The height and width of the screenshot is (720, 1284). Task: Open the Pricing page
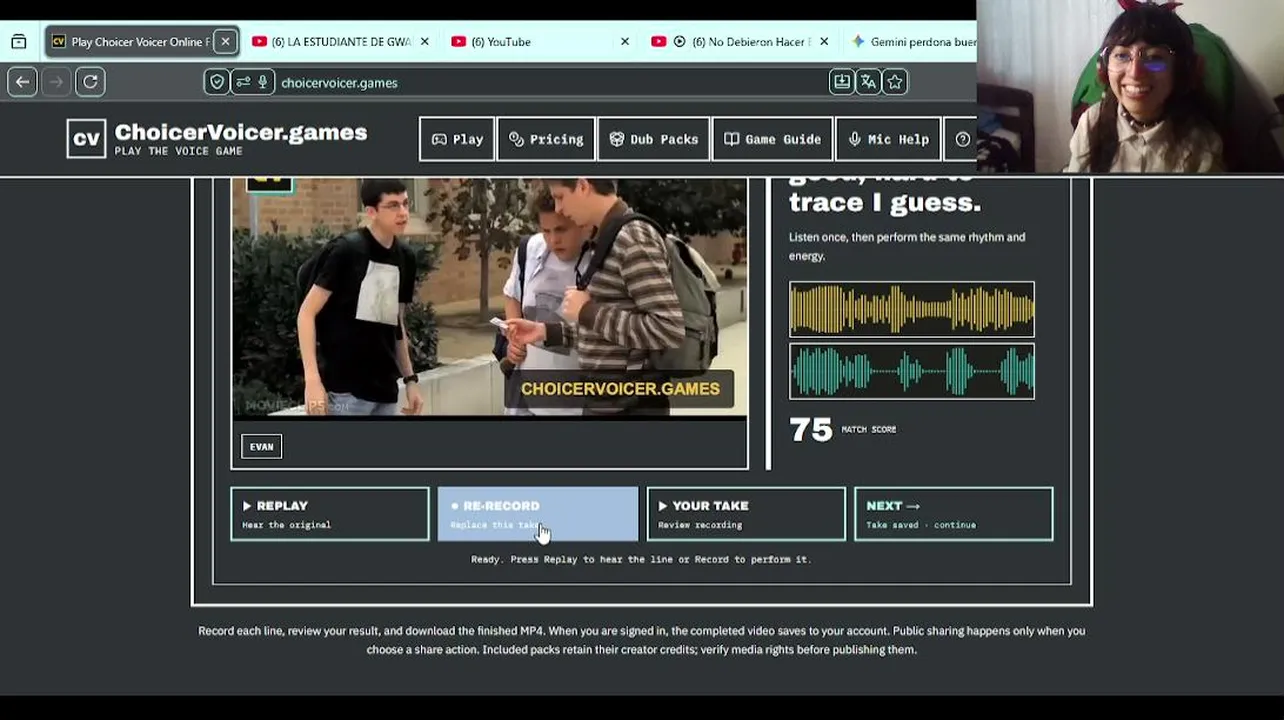[546, 139]
